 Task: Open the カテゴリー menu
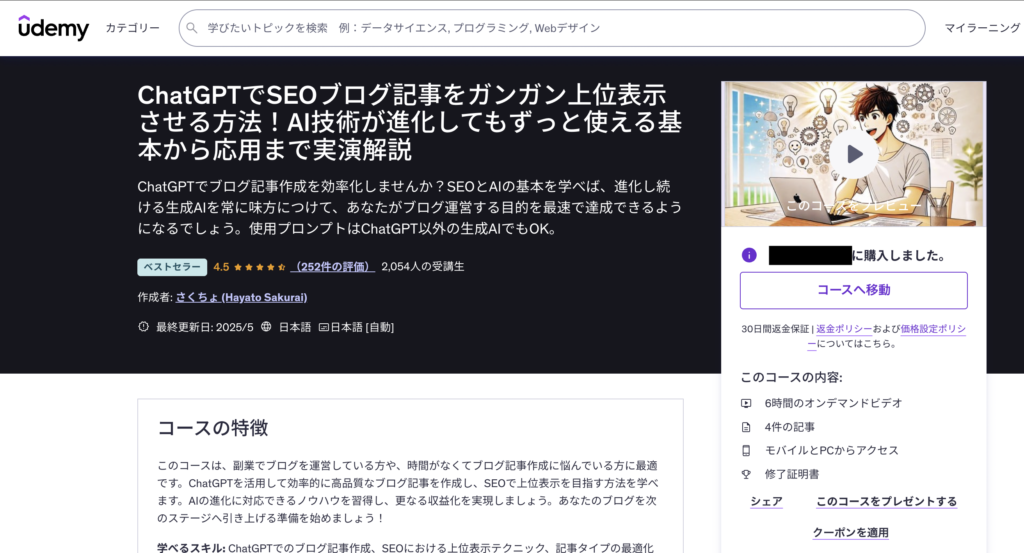(132, 28)
